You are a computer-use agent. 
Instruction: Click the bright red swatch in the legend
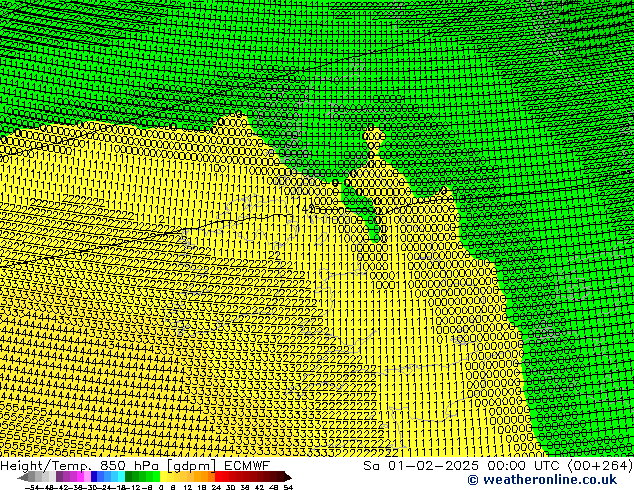[218, 476]
